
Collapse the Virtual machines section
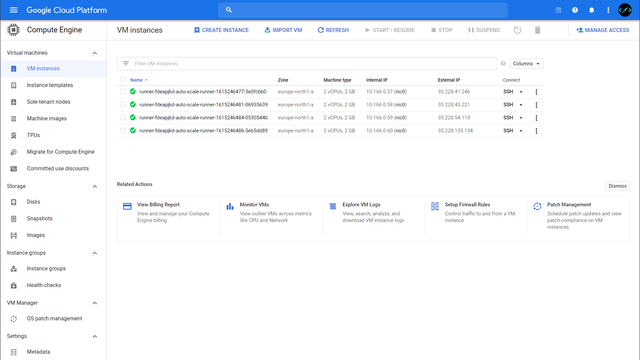coord(95,53)
